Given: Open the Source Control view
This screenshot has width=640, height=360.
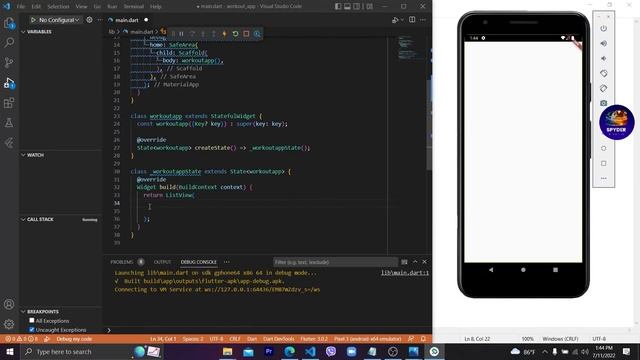Looking at the screenshot, I should pos(9,62).
